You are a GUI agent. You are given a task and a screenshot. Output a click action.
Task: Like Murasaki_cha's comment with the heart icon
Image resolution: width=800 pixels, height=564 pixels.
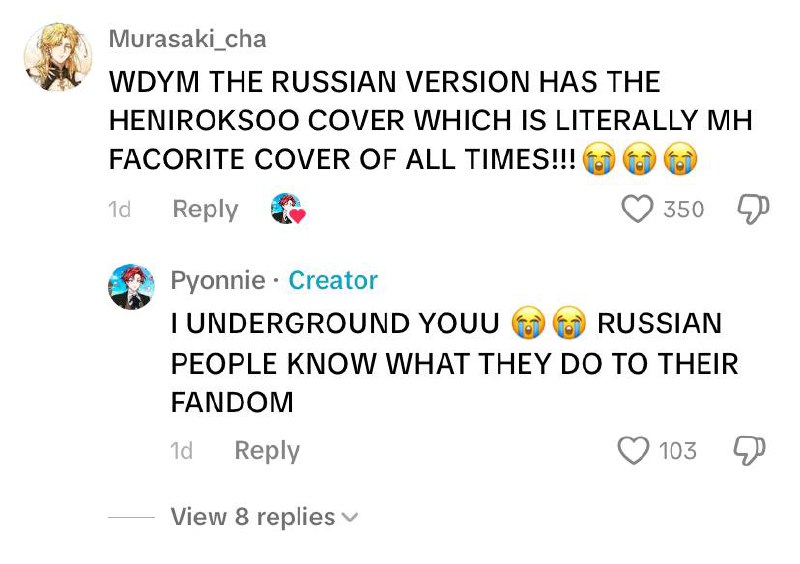637,209
